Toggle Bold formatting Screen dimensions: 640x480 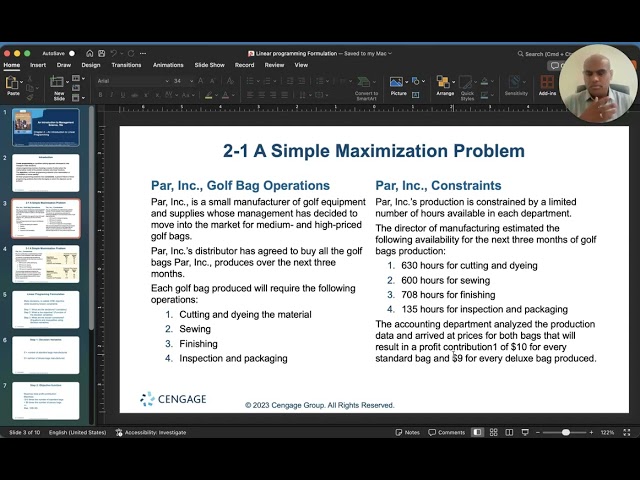pos(100,95)
